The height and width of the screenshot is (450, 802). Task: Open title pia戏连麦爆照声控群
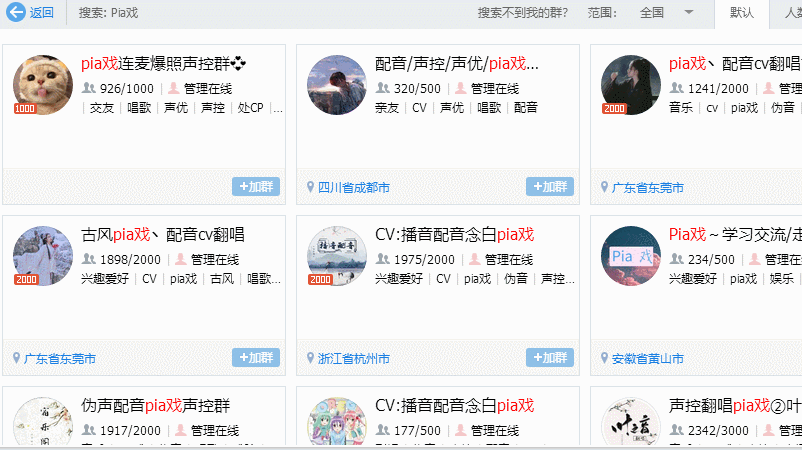coord(163,63)
